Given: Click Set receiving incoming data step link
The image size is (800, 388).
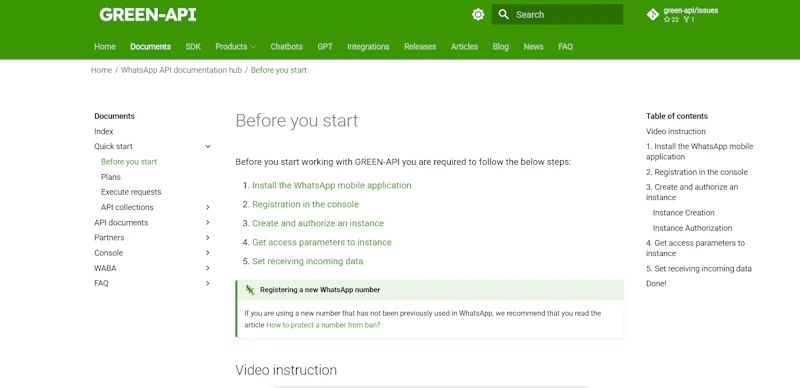Looking at the screenshot, I should pyautogui.click(x=308, y=261).
